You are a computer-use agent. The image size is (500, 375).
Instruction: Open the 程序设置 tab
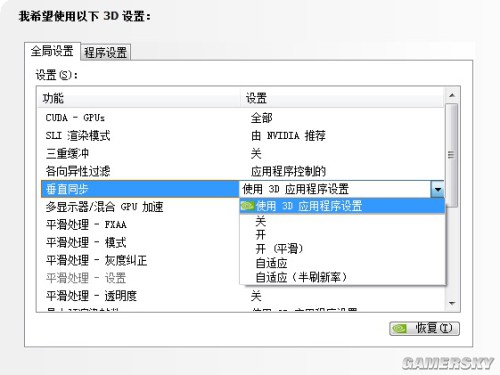click(x=106, y=52)
